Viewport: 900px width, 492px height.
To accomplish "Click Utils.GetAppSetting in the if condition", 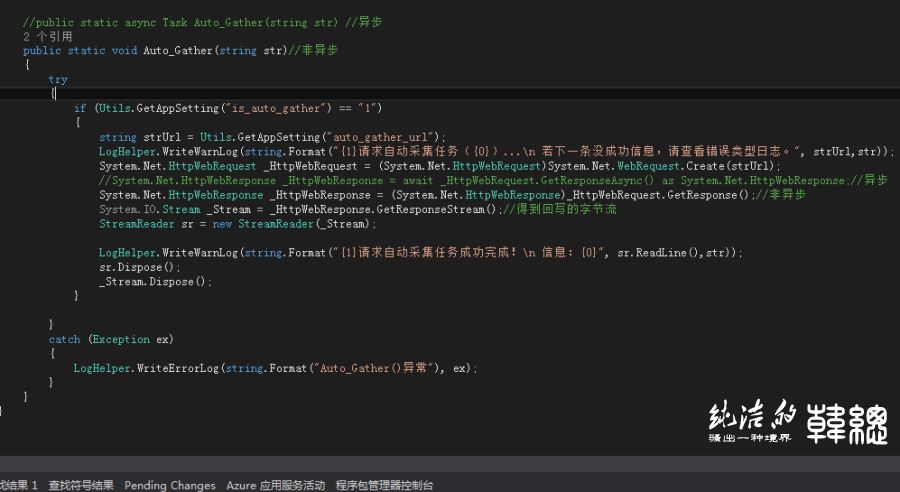I will (x=159, y=108).
